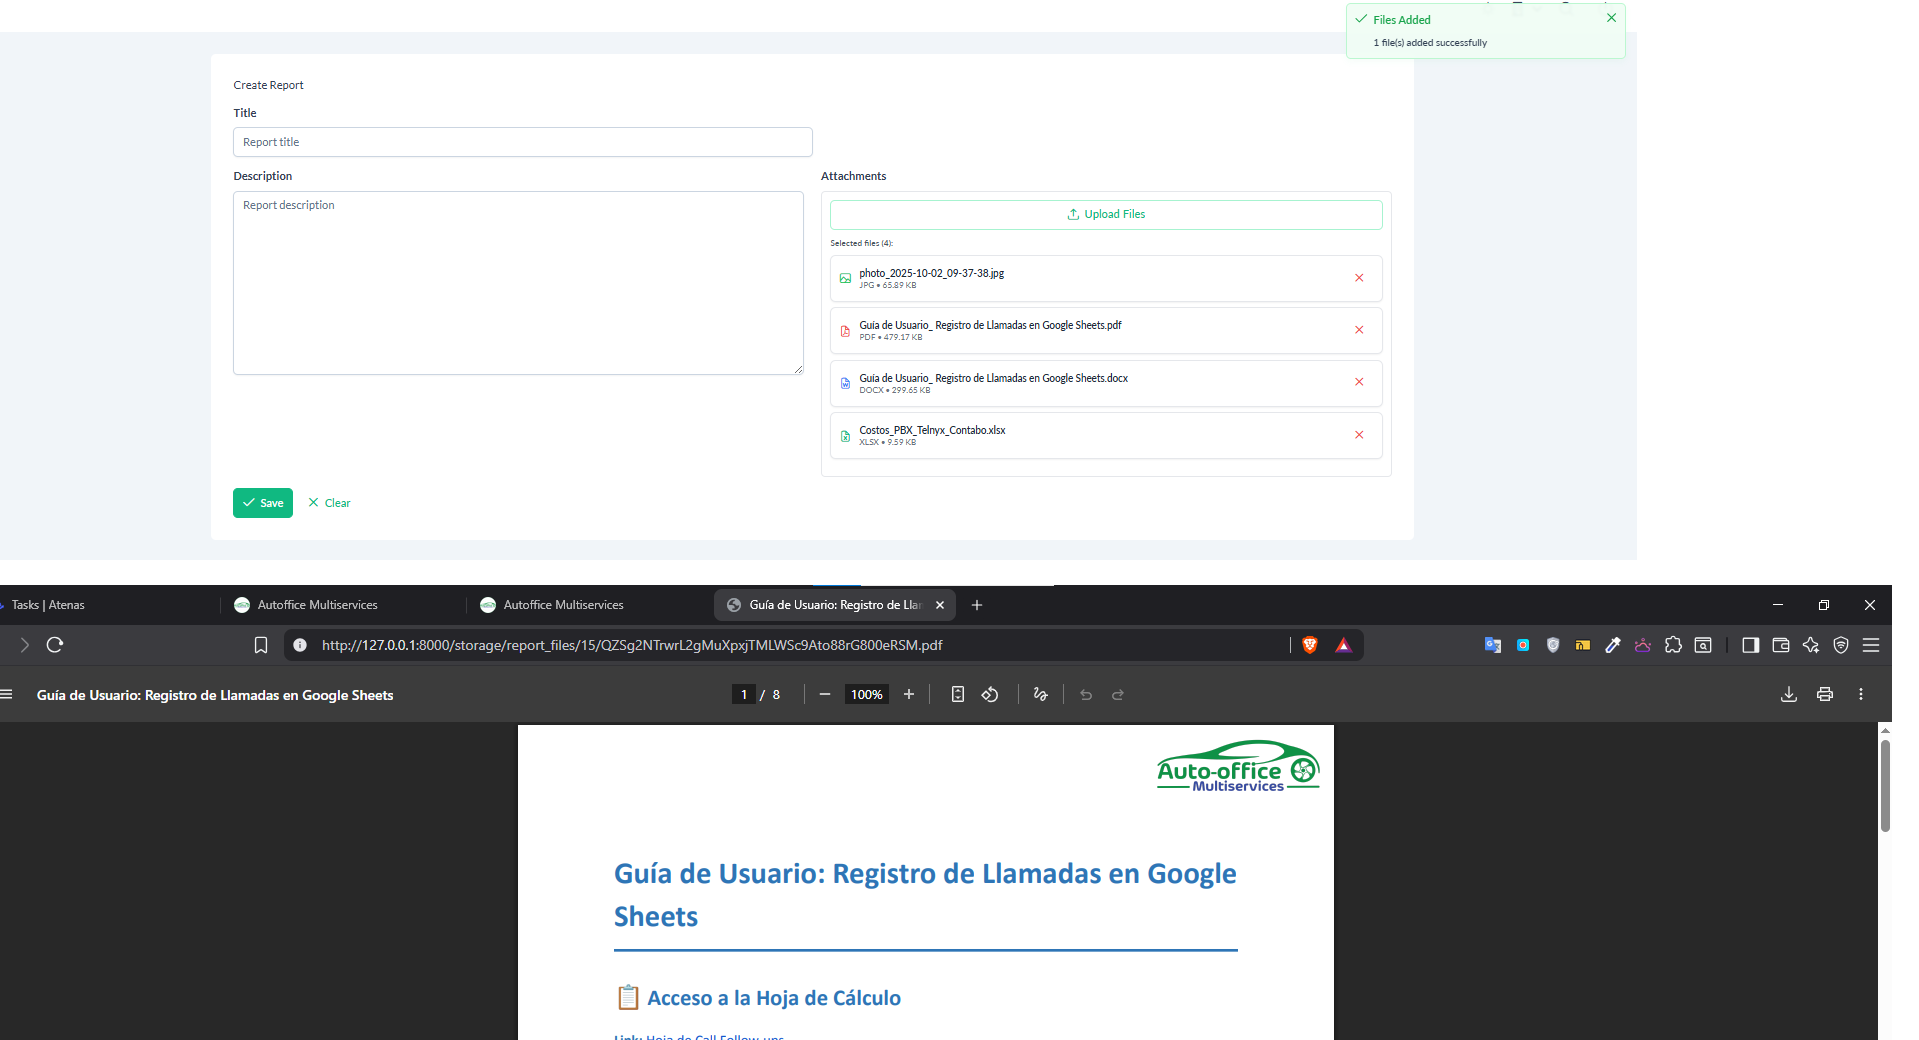Viewport: 1919px width, 1040px height.
Task: Click the Report title input field
Action: 522,142
